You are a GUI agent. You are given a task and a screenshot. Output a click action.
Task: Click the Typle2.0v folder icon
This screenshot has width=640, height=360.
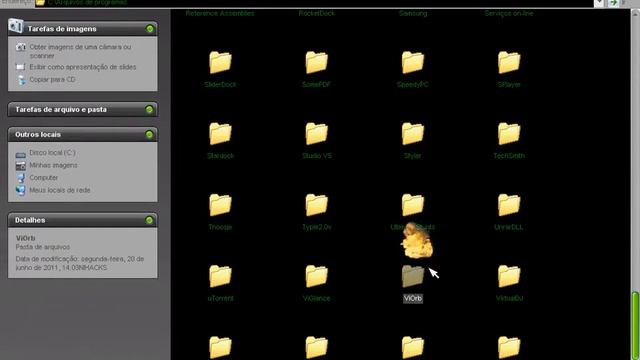pyautogui.click(x=316, y=205)
